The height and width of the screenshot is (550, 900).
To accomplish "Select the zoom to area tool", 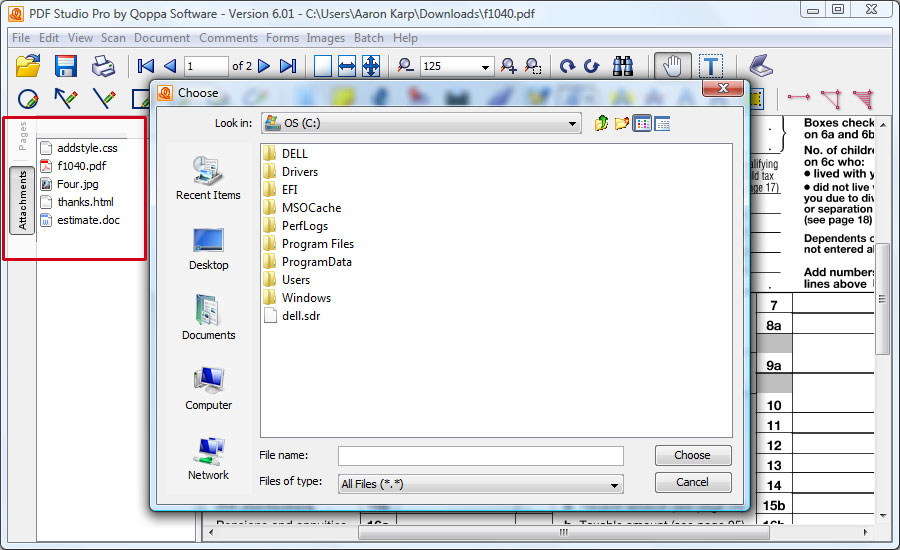I will [x=533, y=66].
